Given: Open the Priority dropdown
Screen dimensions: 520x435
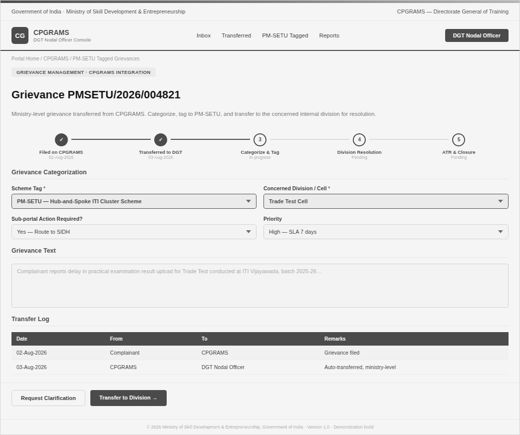Looking at the screenshot, I should [x=386, y=232].
